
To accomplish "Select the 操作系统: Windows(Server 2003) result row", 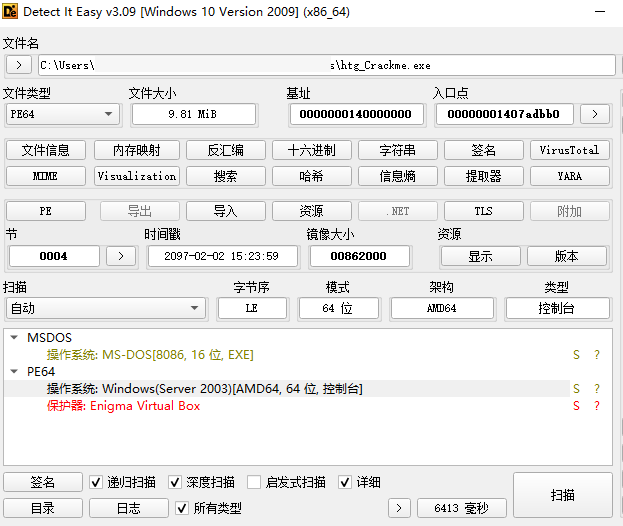I will [x=205, y=389].
